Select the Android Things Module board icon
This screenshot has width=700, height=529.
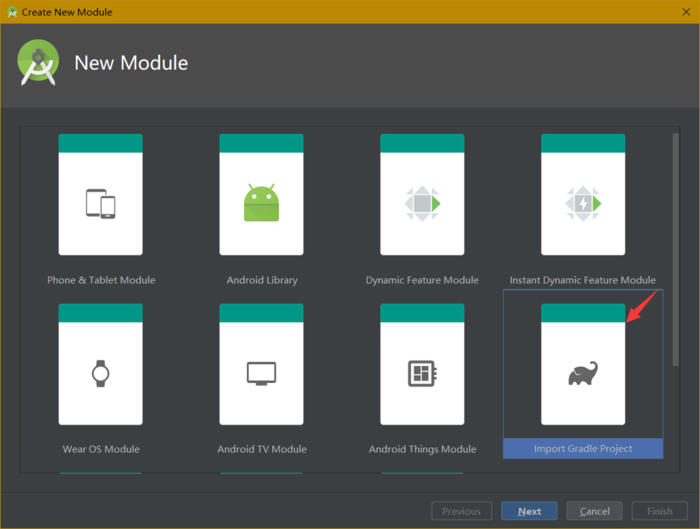coord(422,373)
